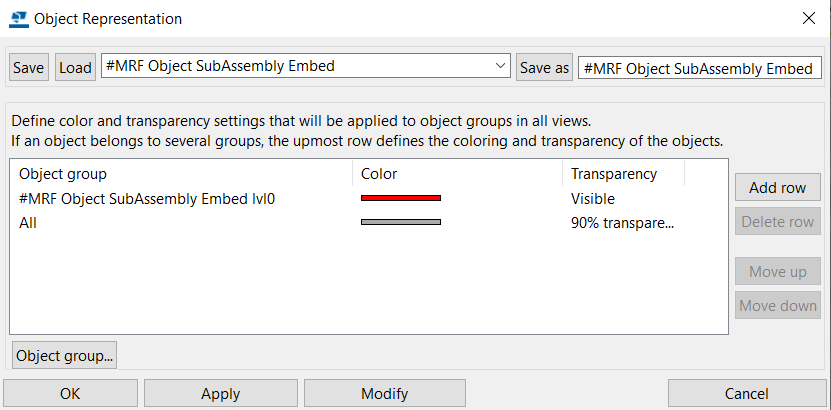Click the Tekla app icon in title bar
This screenshot has height=410, width=831.
(19, 19)
